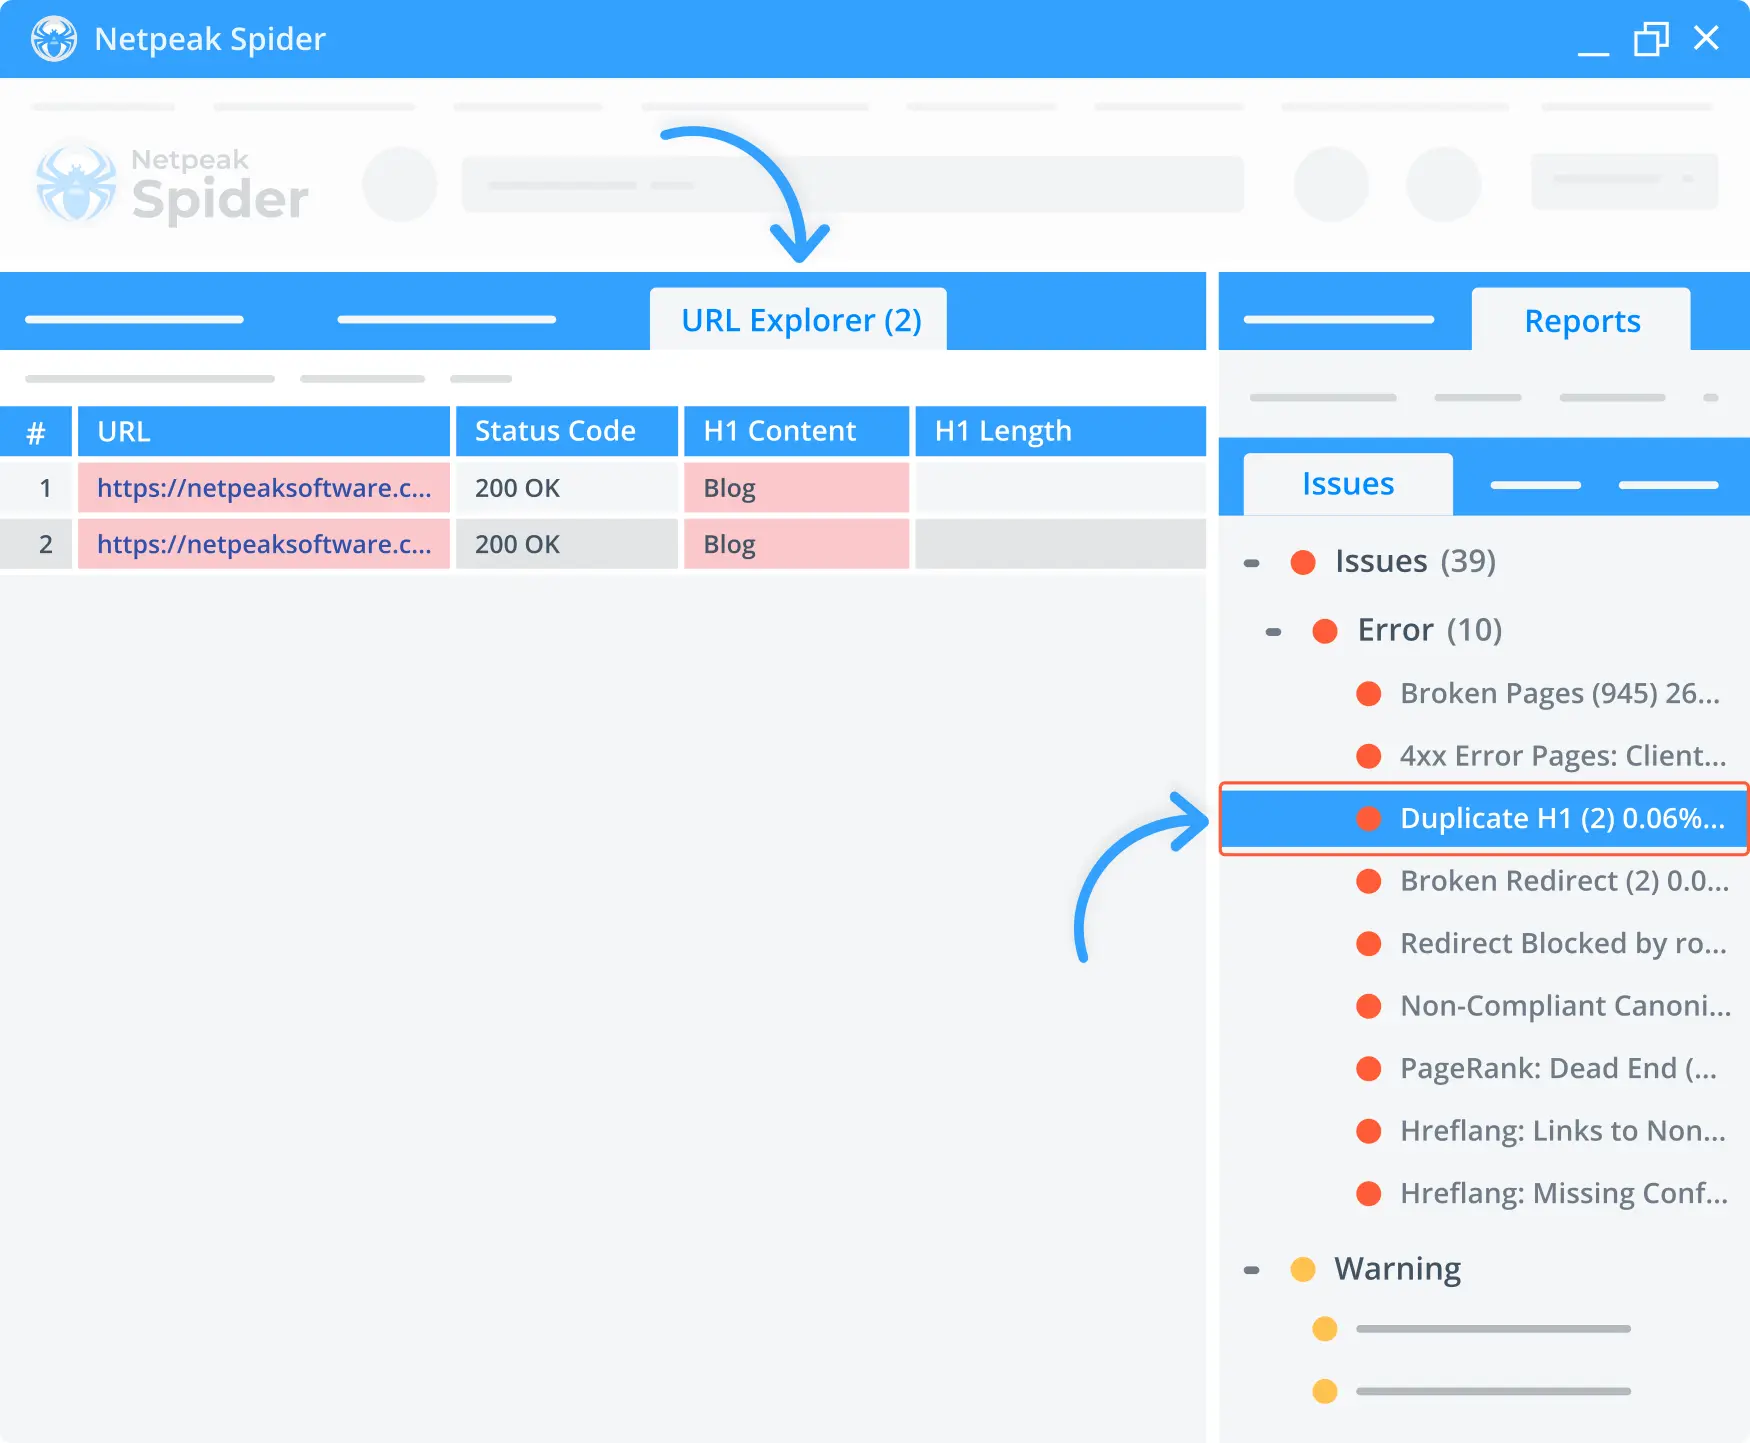The image size is (1750, 1443).
Task: Restore down the Netpeak Spider window
Action: (x=1651, y=39)
